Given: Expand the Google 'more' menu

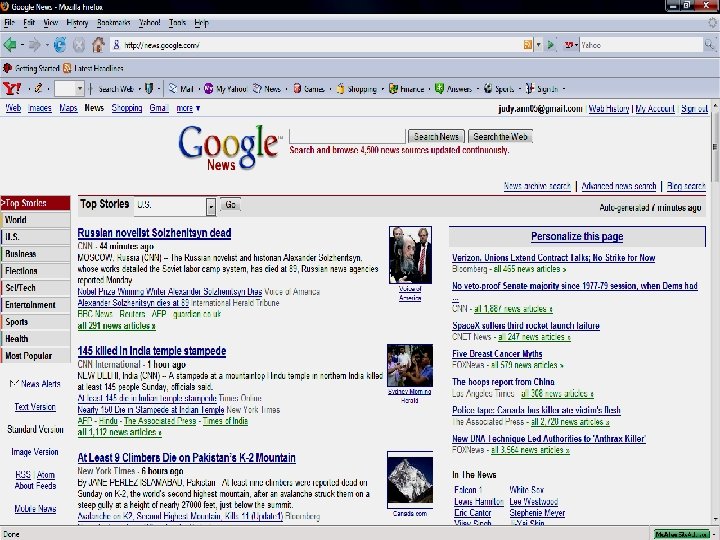Looking at the screenshot, I should pos(188,108).
